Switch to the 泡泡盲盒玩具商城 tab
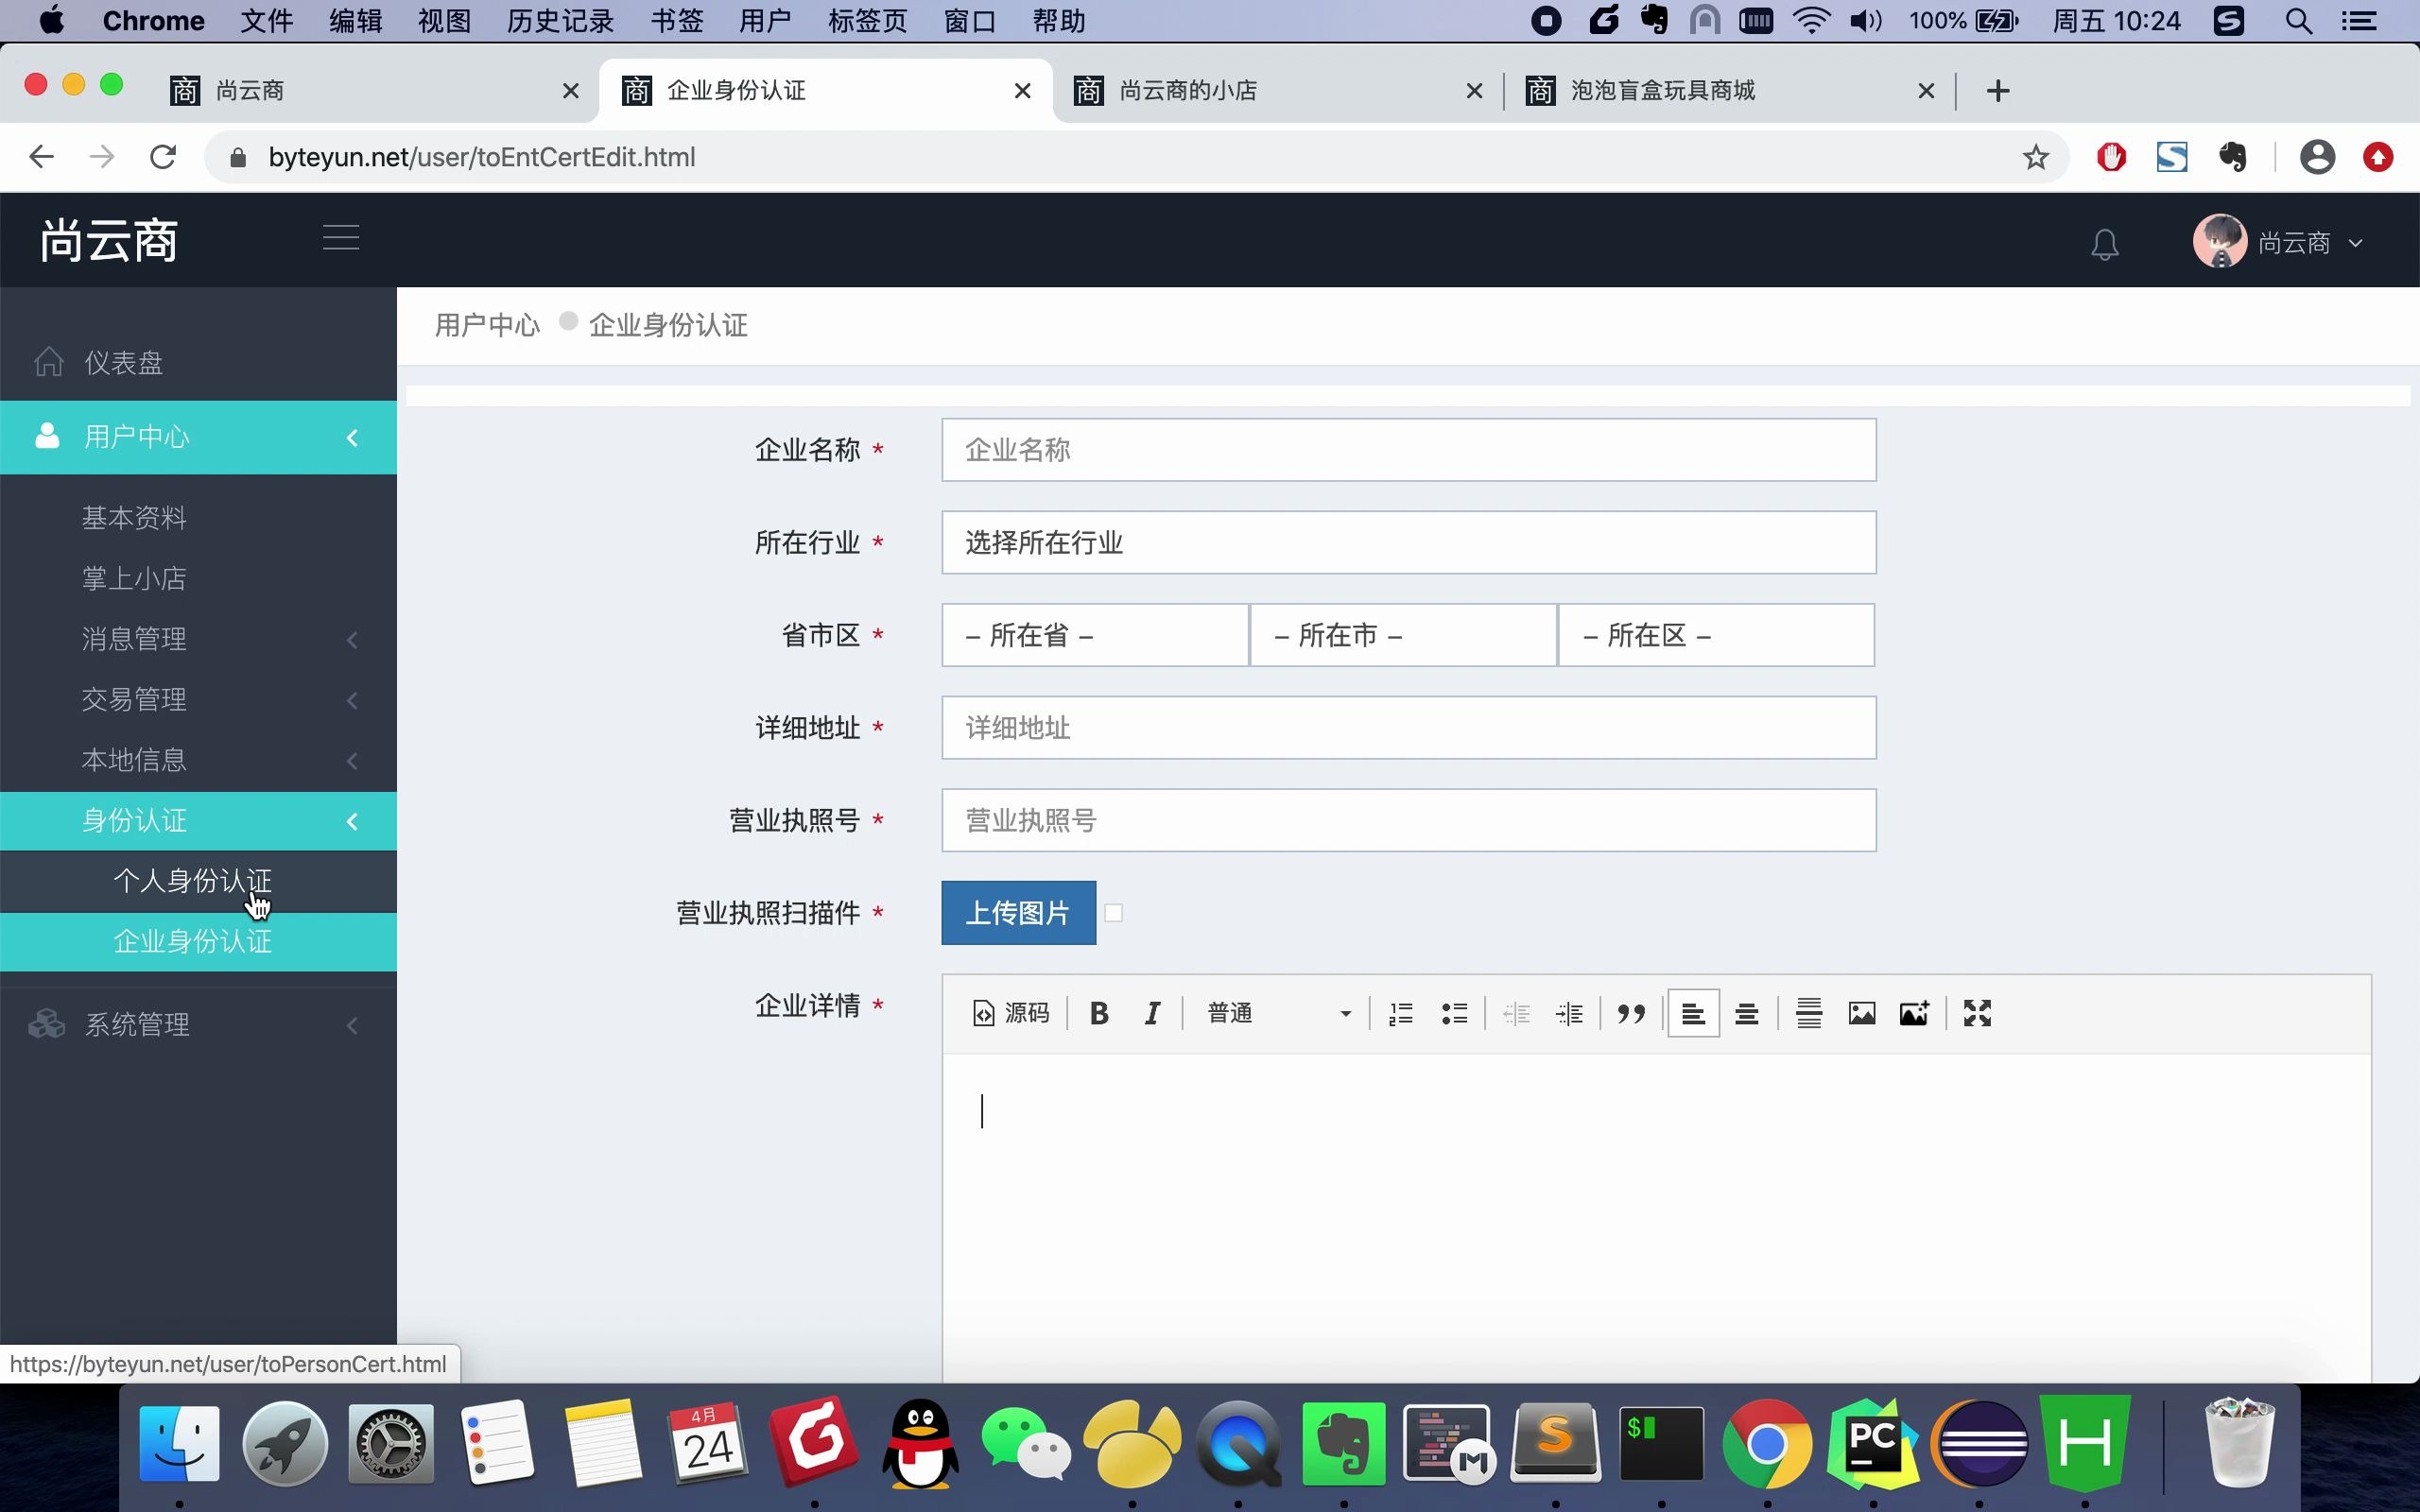The height and width of the screenshot is (1512, 2420). coord(1660,90)
